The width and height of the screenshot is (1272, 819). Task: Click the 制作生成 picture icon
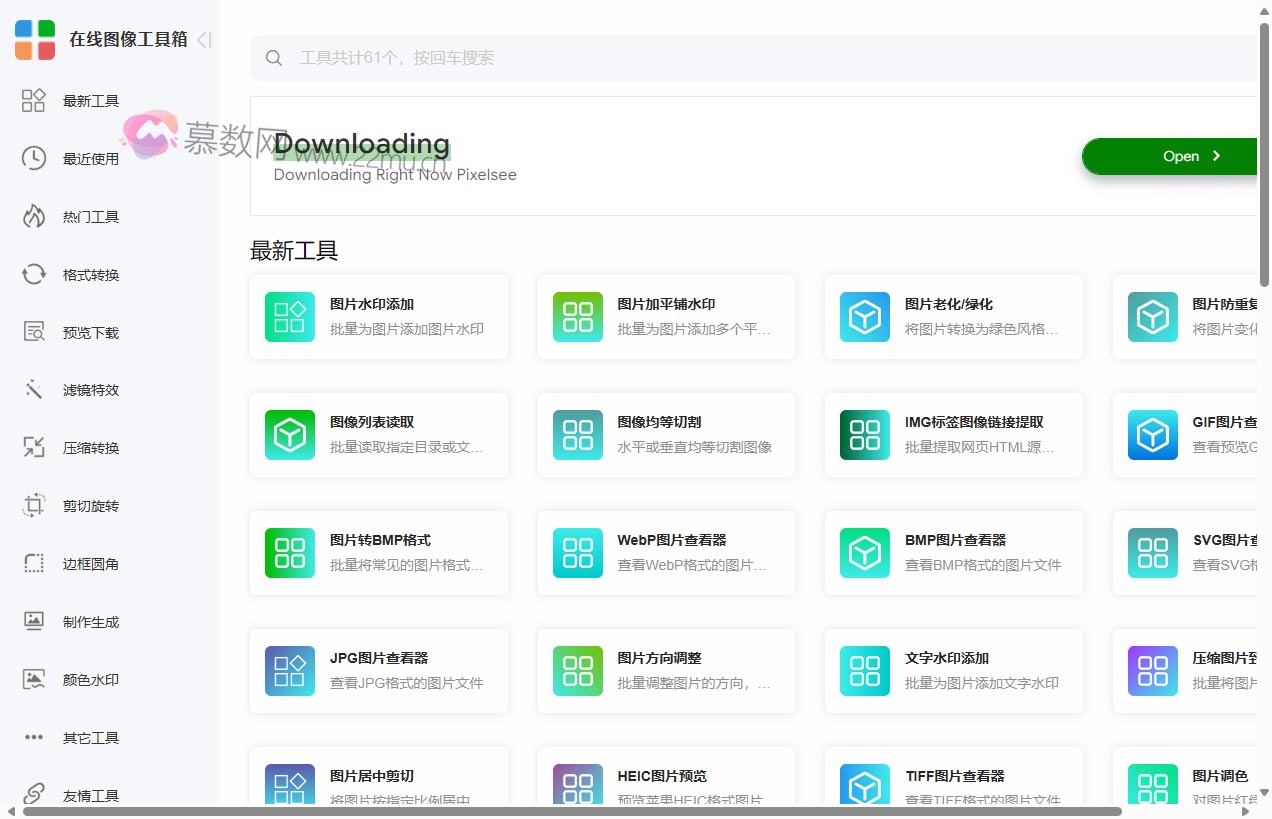click(x=33, y=621)
